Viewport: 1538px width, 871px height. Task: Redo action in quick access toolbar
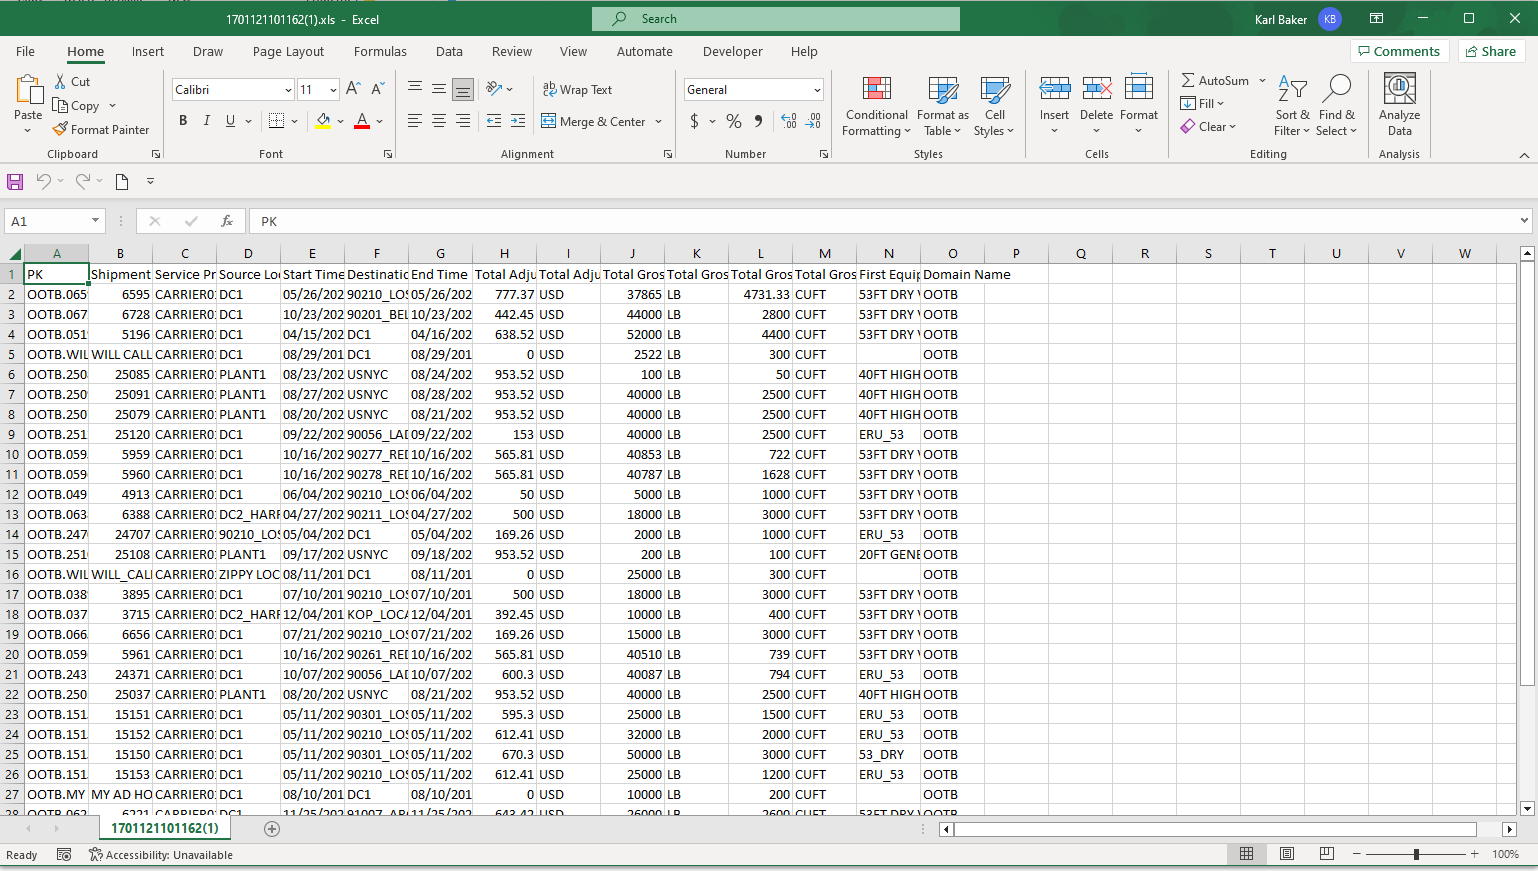pos(83,181)
